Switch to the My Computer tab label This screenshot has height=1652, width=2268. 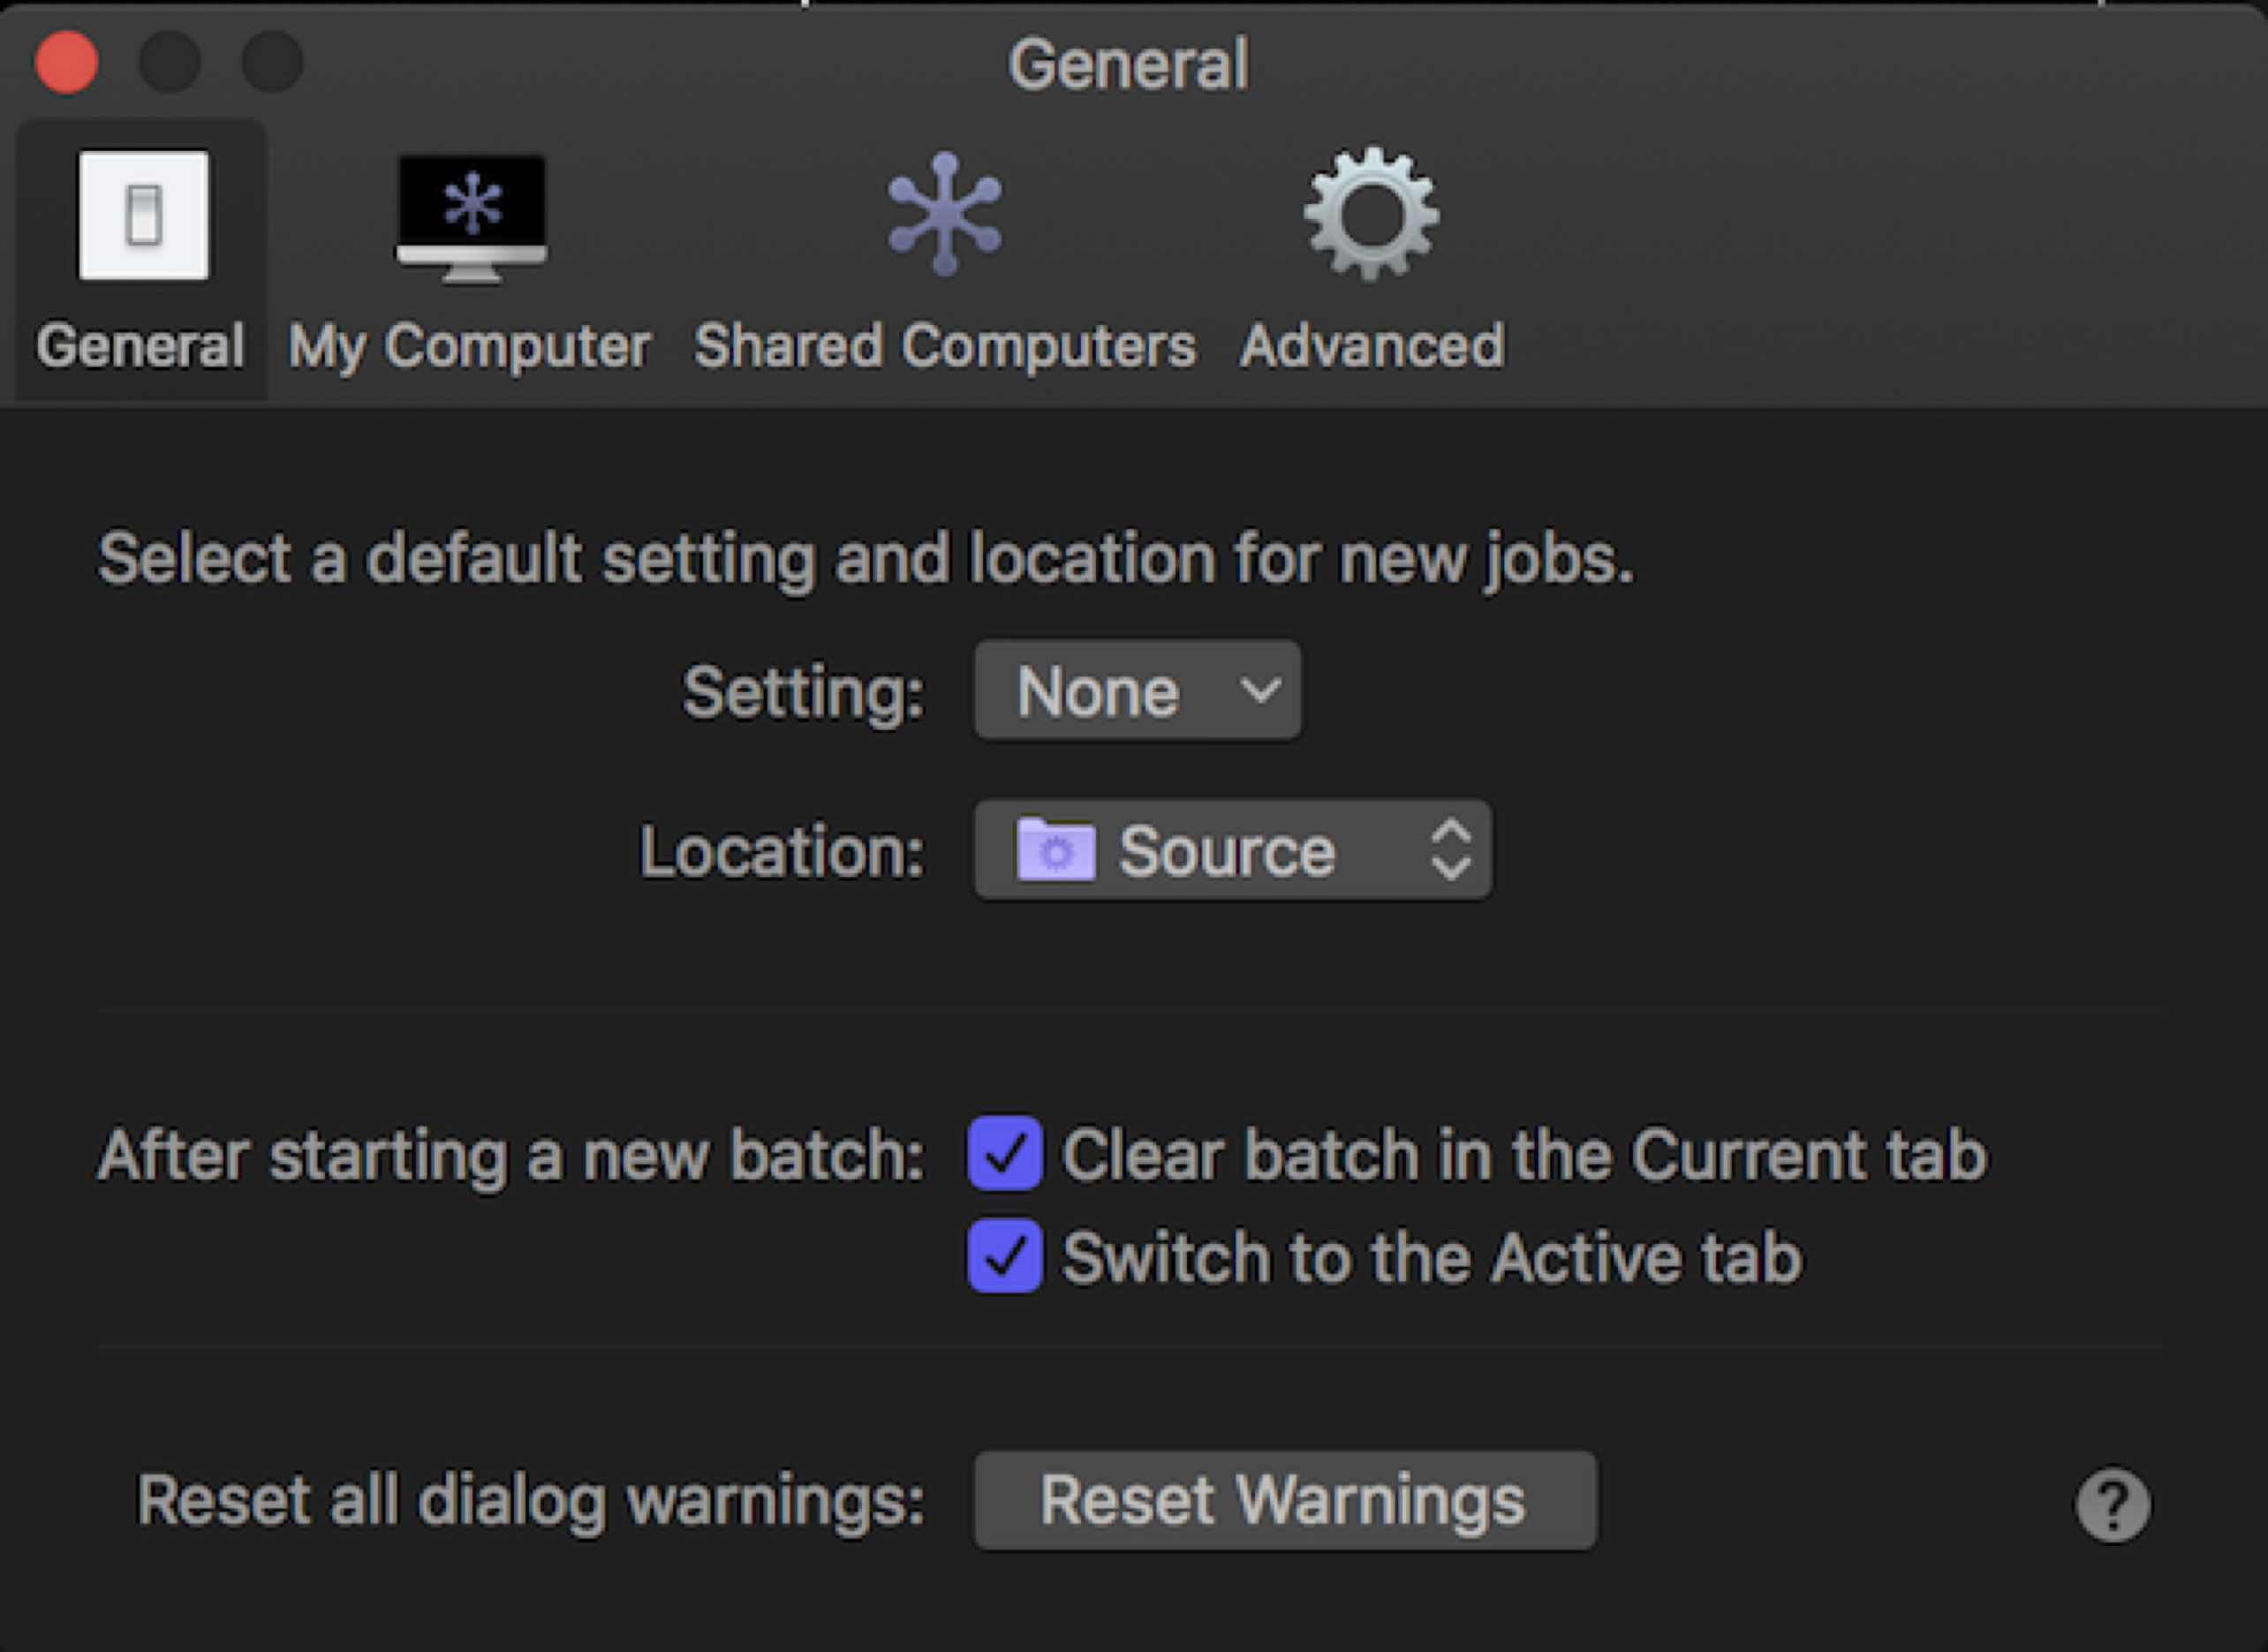[x=469, y=346]
